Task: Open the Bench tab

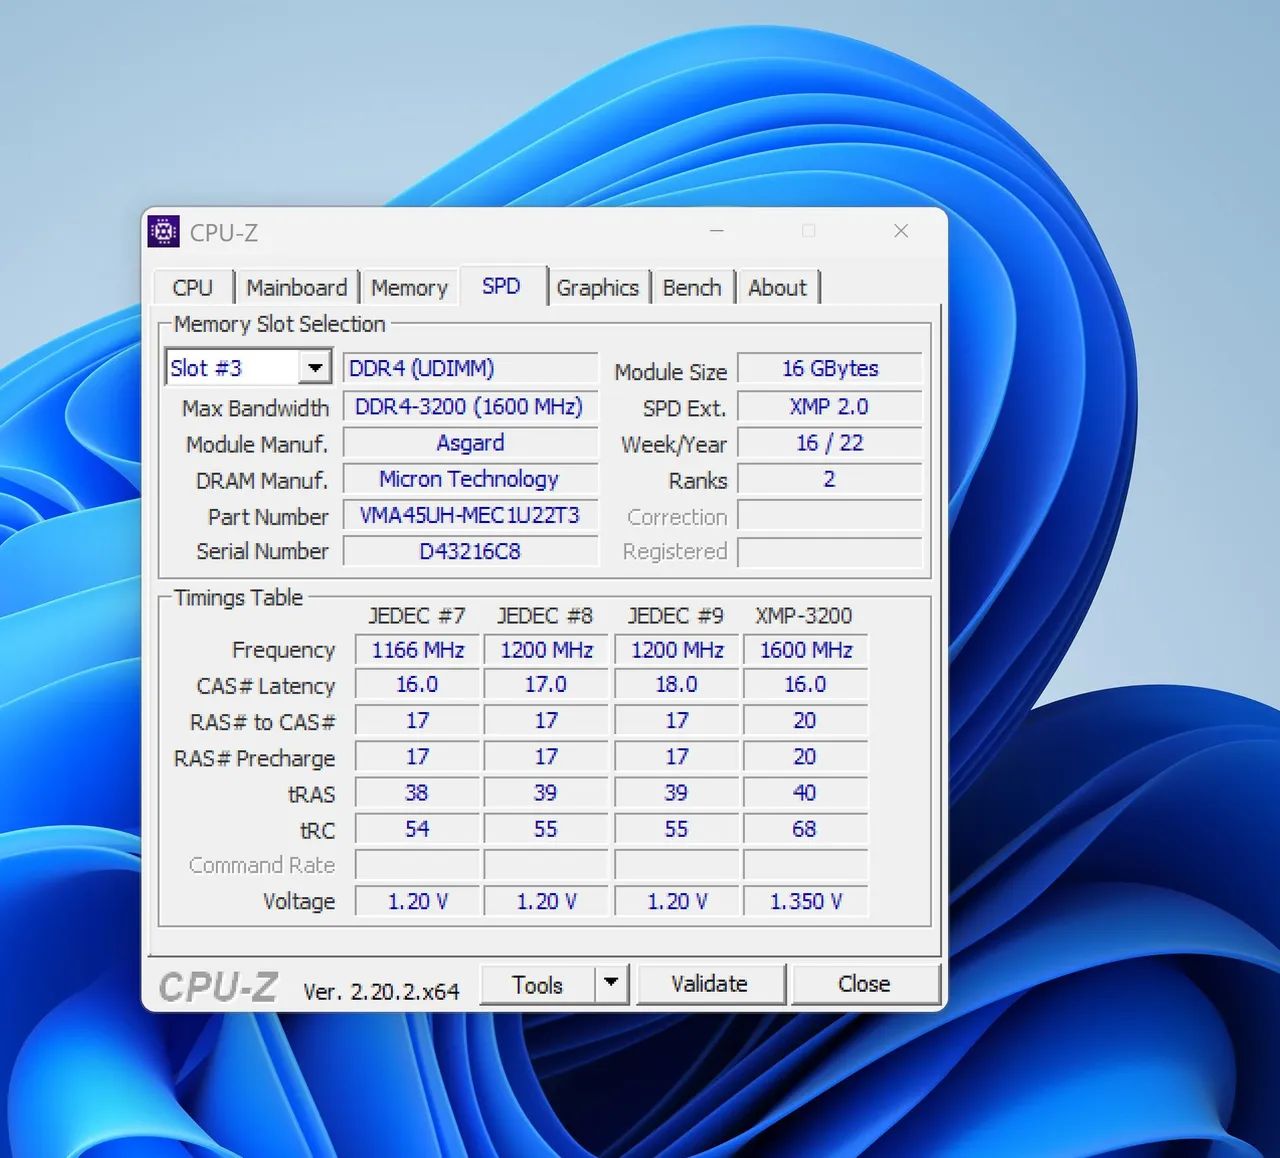Action: click(x=692, y=288)
